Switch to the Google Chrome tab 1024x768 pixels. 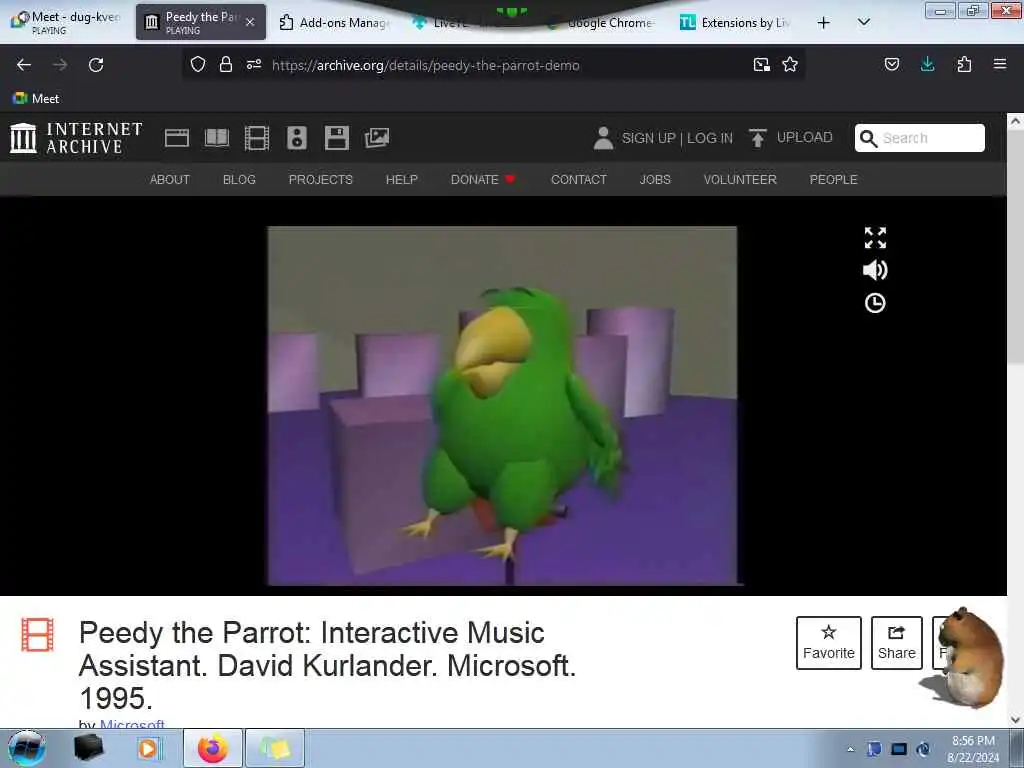click(601, 22)
